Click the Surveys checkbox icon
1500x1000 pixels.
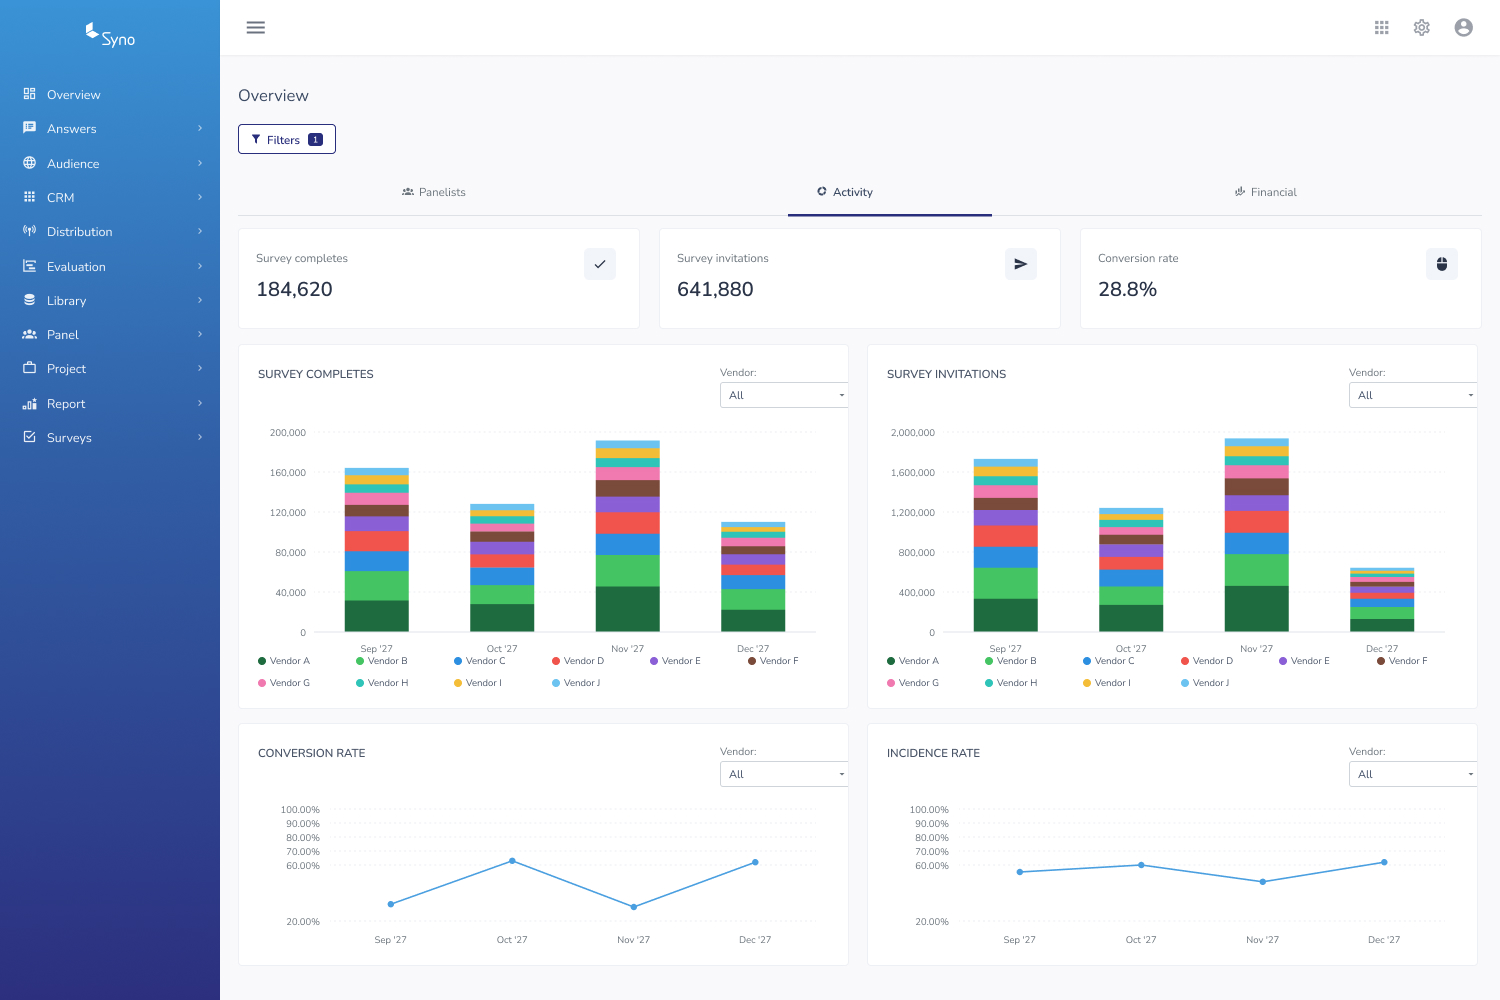pos(30,437)
